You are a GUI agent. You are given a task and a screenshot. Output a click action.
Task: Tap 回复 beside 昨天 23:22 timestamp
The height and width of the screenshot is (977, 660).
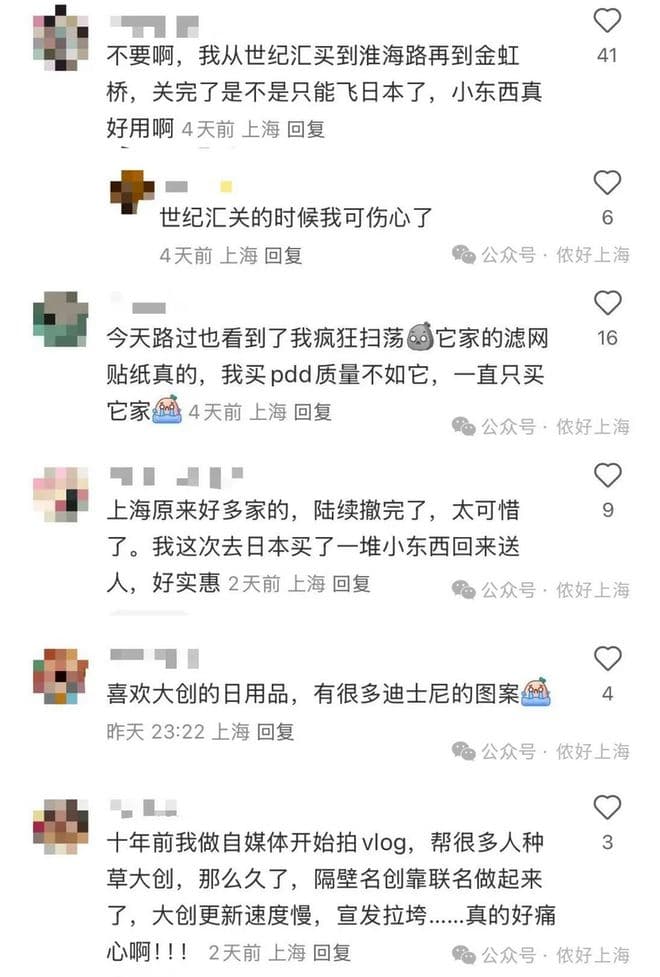coord(275,732)
